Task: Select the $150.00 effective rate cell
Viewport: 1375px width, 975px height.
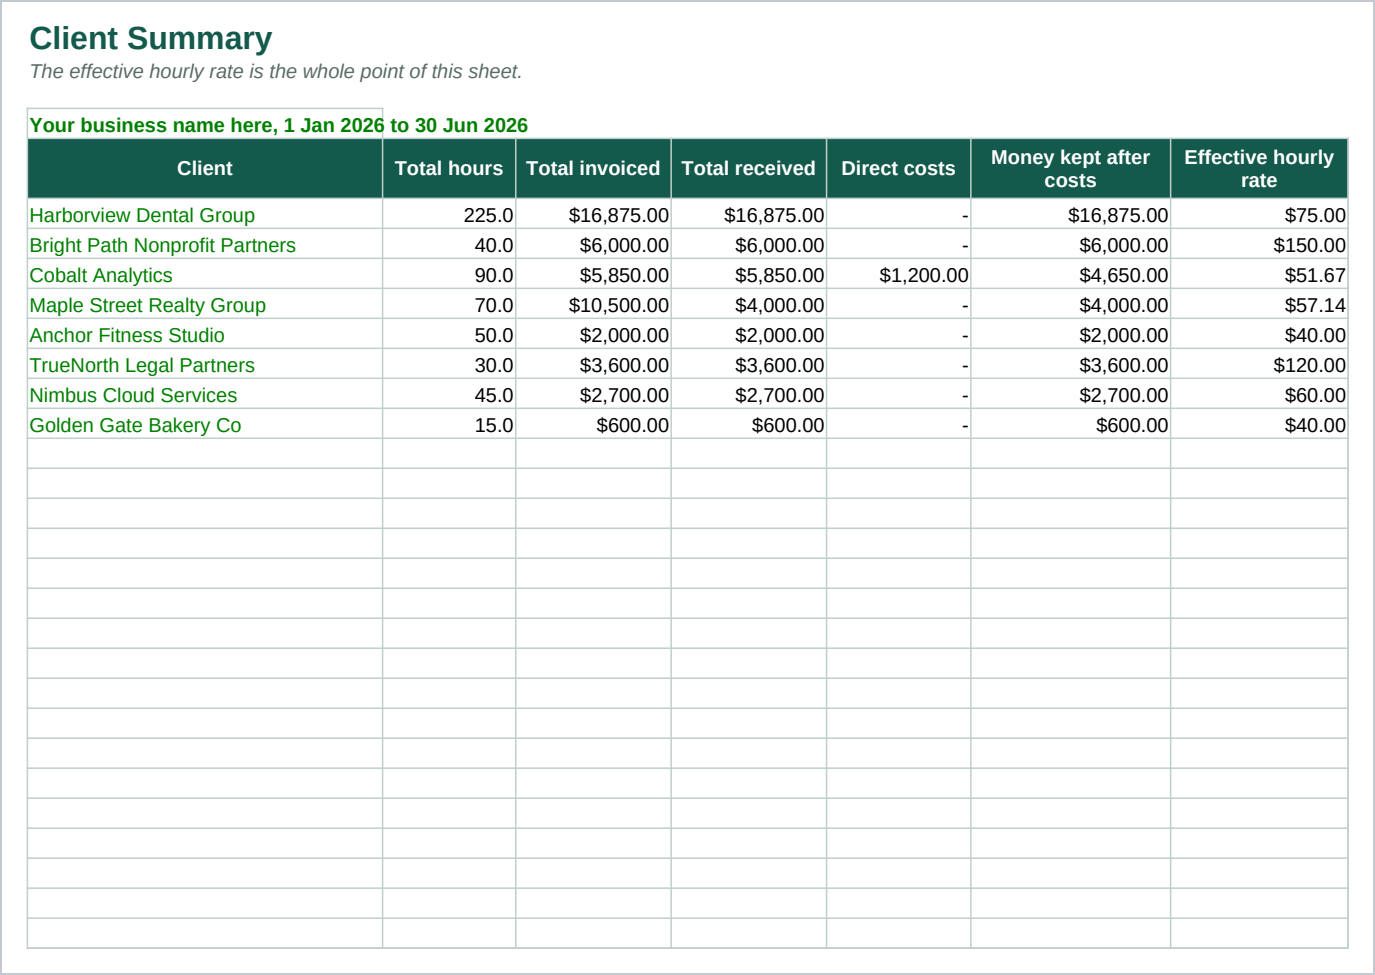Action: pyautogui.click(x=1259, y=245)
